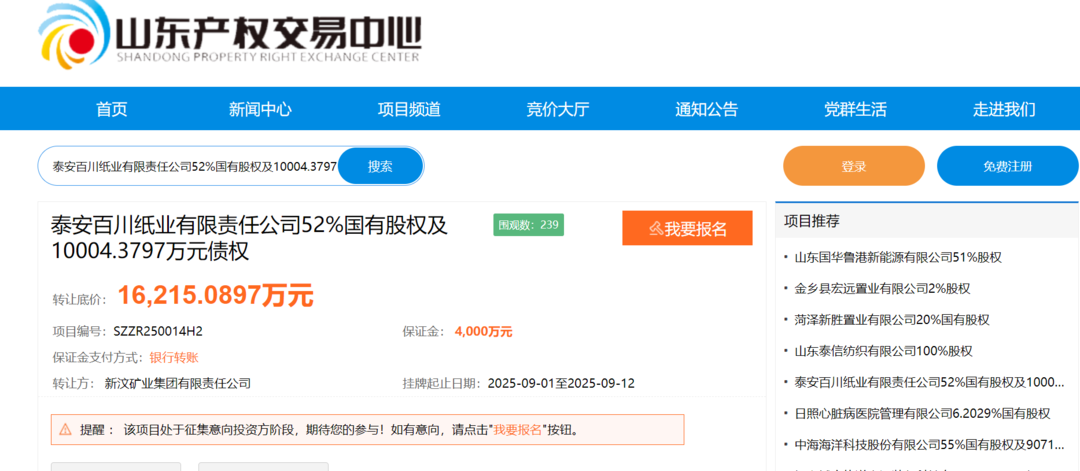This screenshot has width=1080, height=471.
Task: Open 菏泽新胜置业有限公司20%国有股权 recommendation
Action: click(892, 320)
